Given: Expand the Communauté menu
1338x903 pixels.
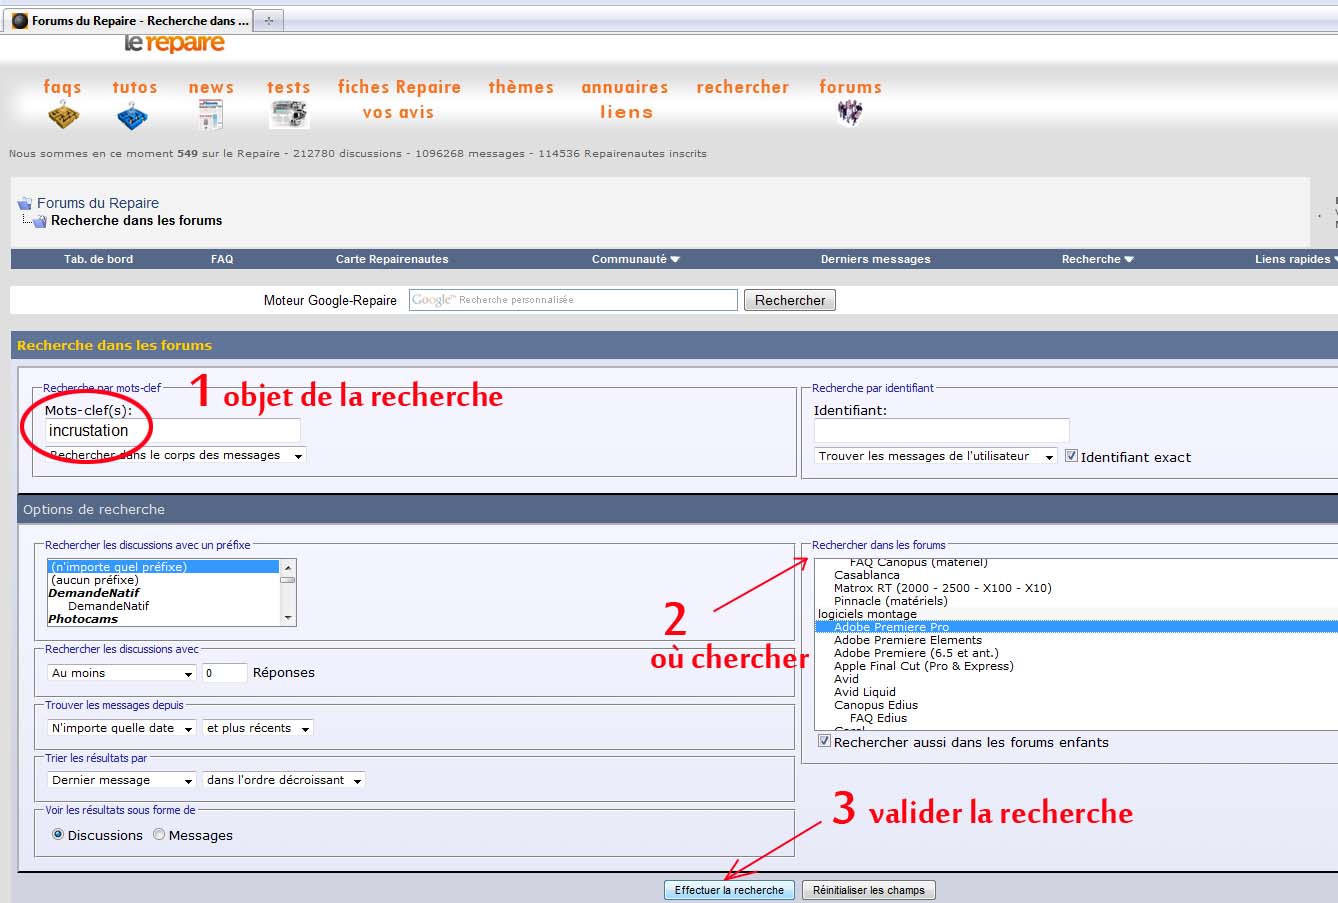Looking at the screenshot, I should pyautogui.click(x=635, y=259).
